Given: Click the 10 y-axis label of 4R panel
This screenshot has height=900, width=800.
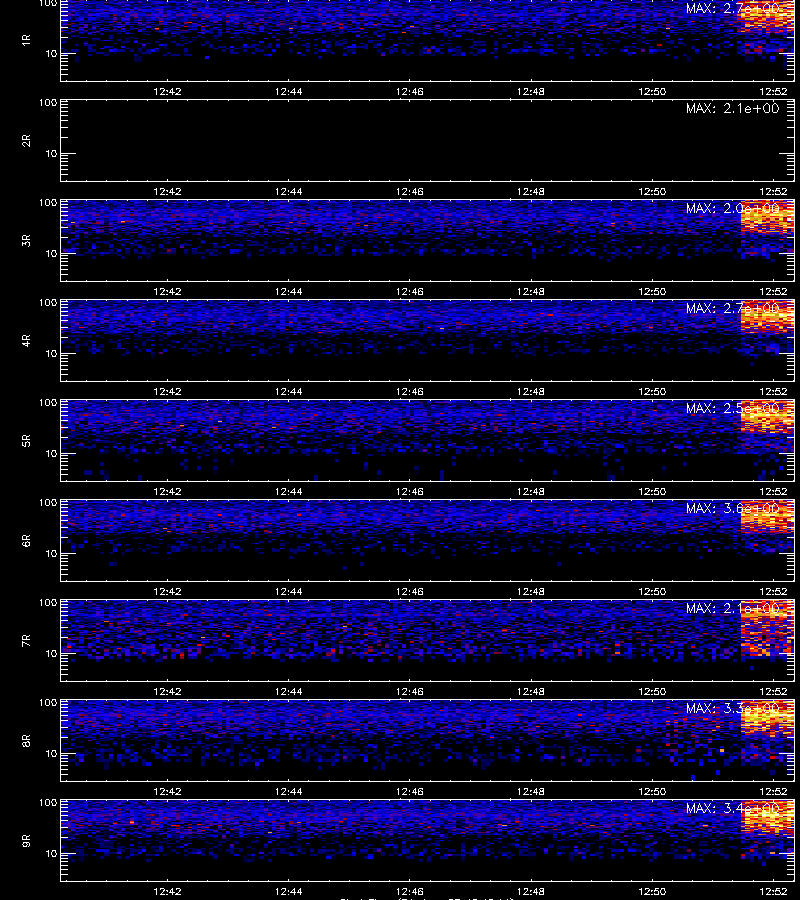Looking at the screenshot, I should point(51,354).
